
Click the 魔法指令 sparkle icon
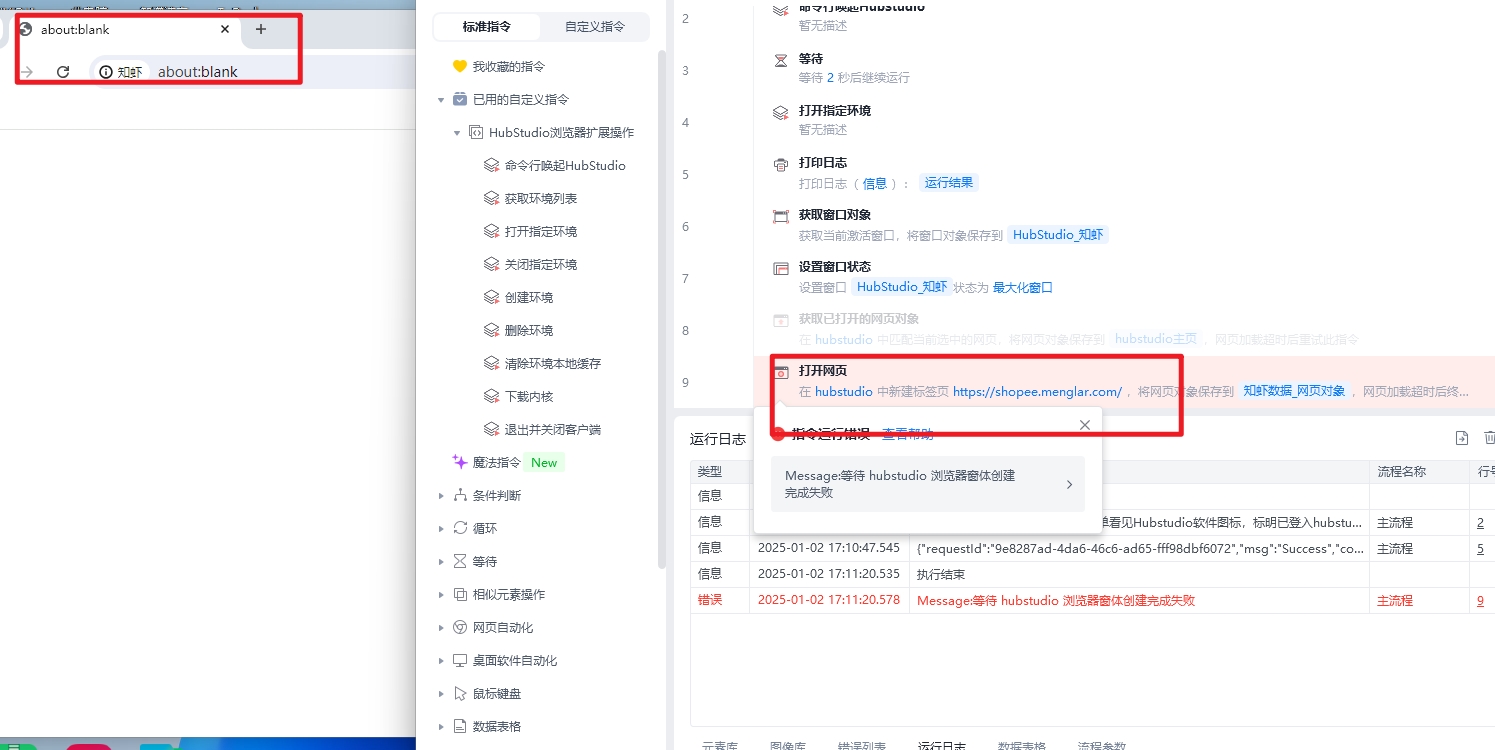click(460, 462)
